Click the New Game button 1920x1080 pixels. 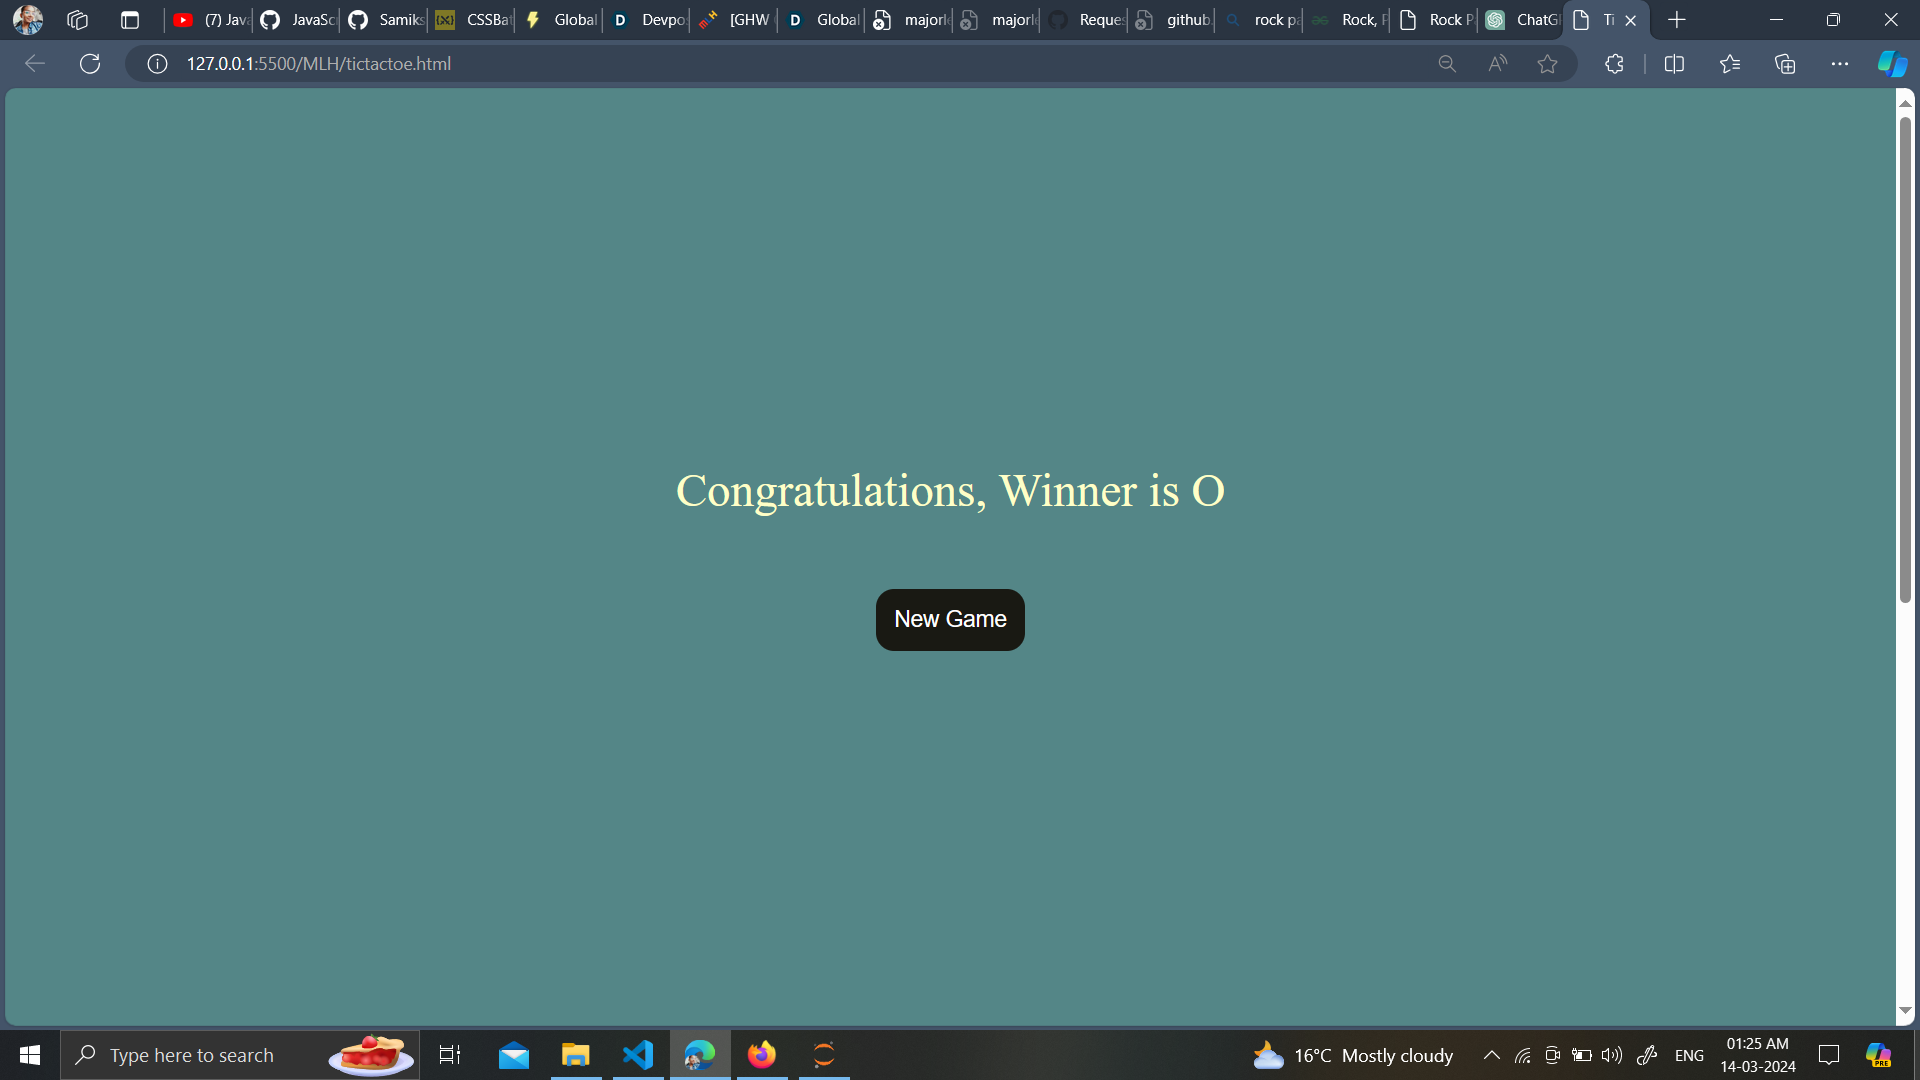pyautogui.click(x=949, y=619)
